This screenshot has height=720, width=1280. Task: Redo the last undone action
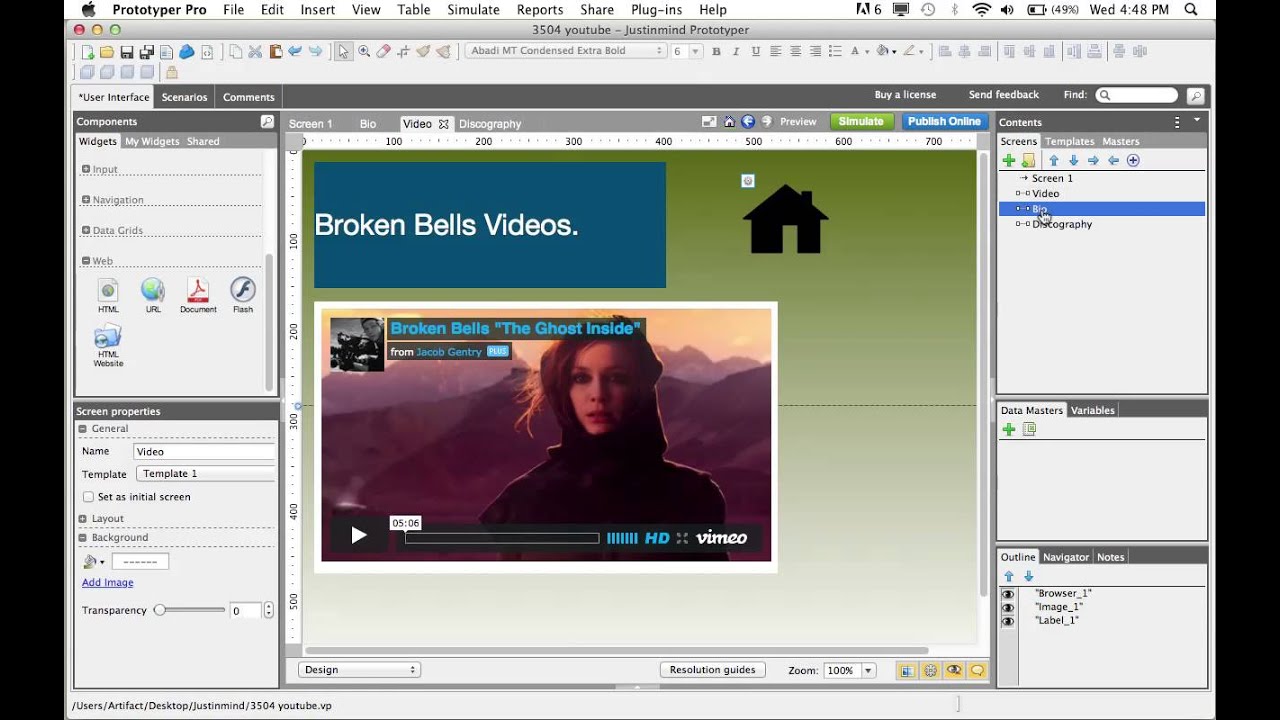click(315, 51)
